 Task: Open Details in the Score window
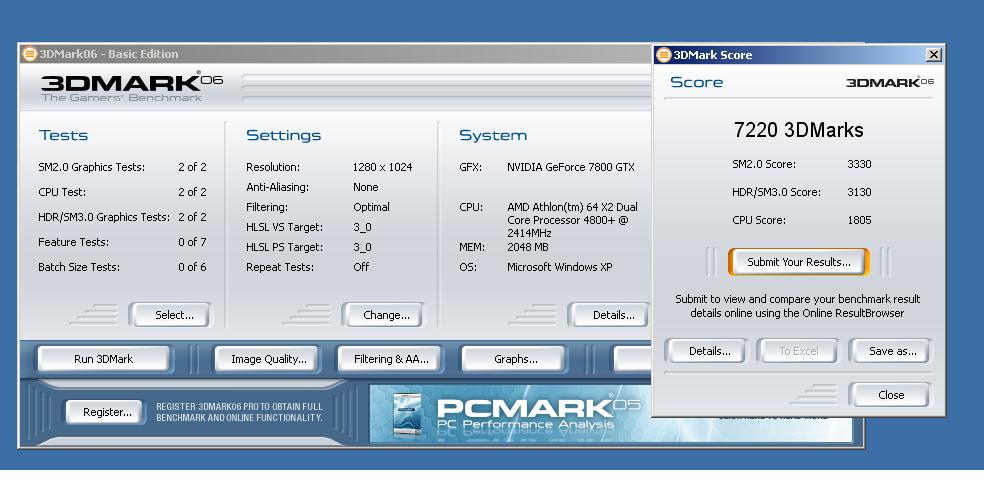click(x=706, y=351)
